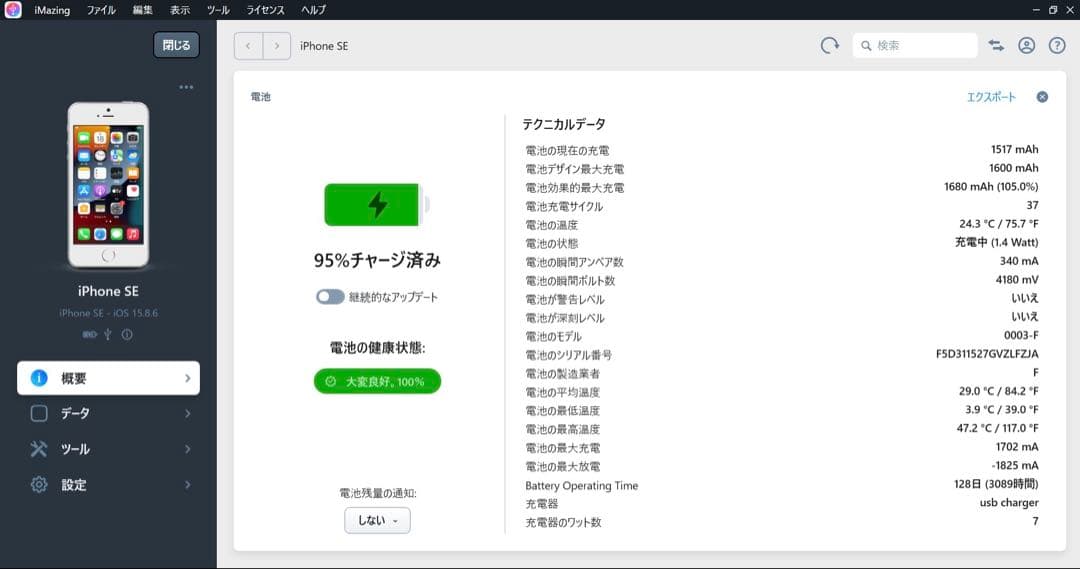This screenshot has height=569, width=1080.
Task: Open the しない notification dropdown
Action: (x=377, y=521)
